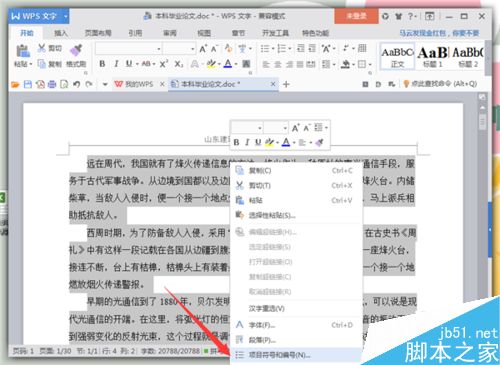This screenshot has height=365, width=500.
Task: Open the ribbon font color dropdown arrow
Action: [x=236, y=64]
